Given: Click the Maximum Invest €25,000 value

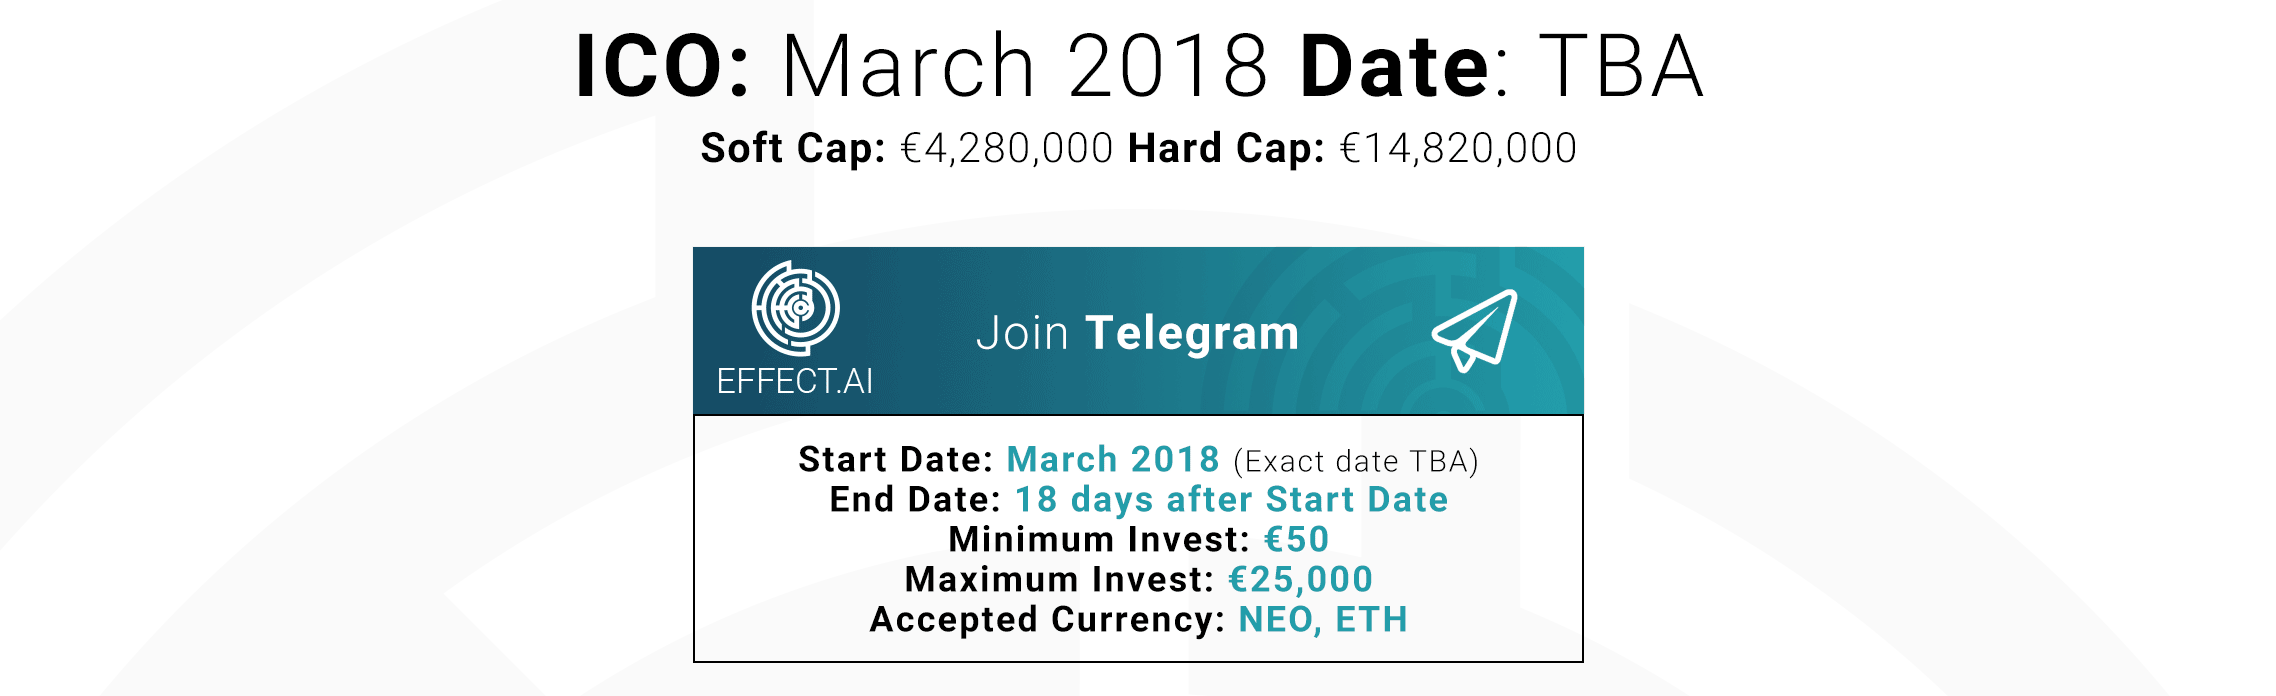Looking at the screenshot, I should pos(1300,579).
